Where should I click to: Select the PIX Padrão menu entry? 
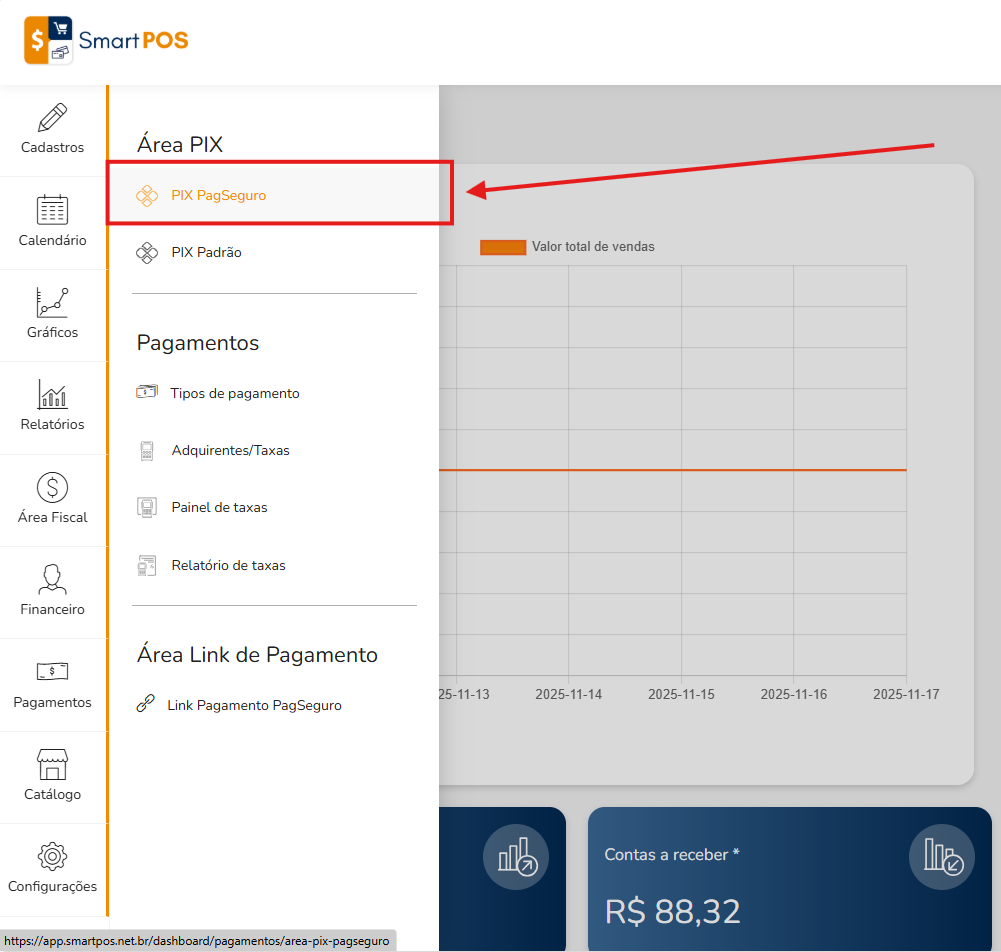pyautogui.click(x=274, y=253)
